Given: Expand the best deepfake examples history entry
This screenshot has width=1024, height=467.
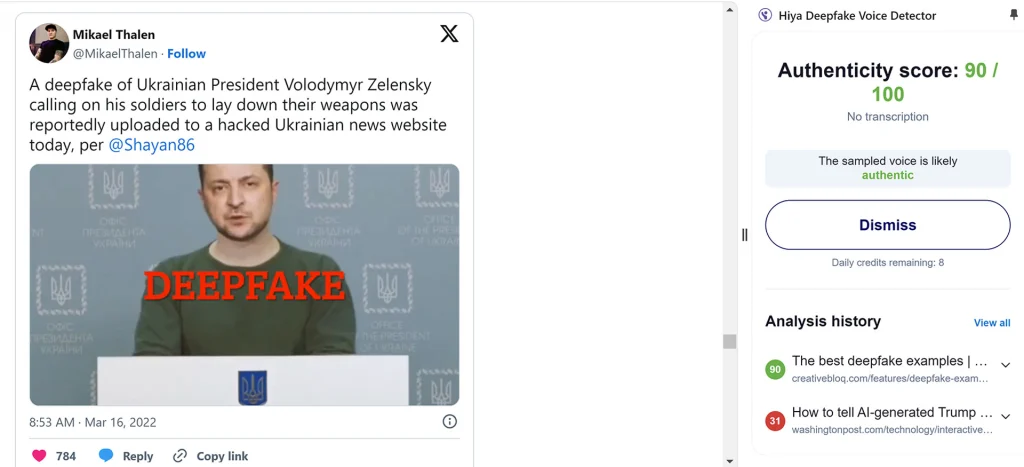Looking at the screenshot, I should 1005,365.
